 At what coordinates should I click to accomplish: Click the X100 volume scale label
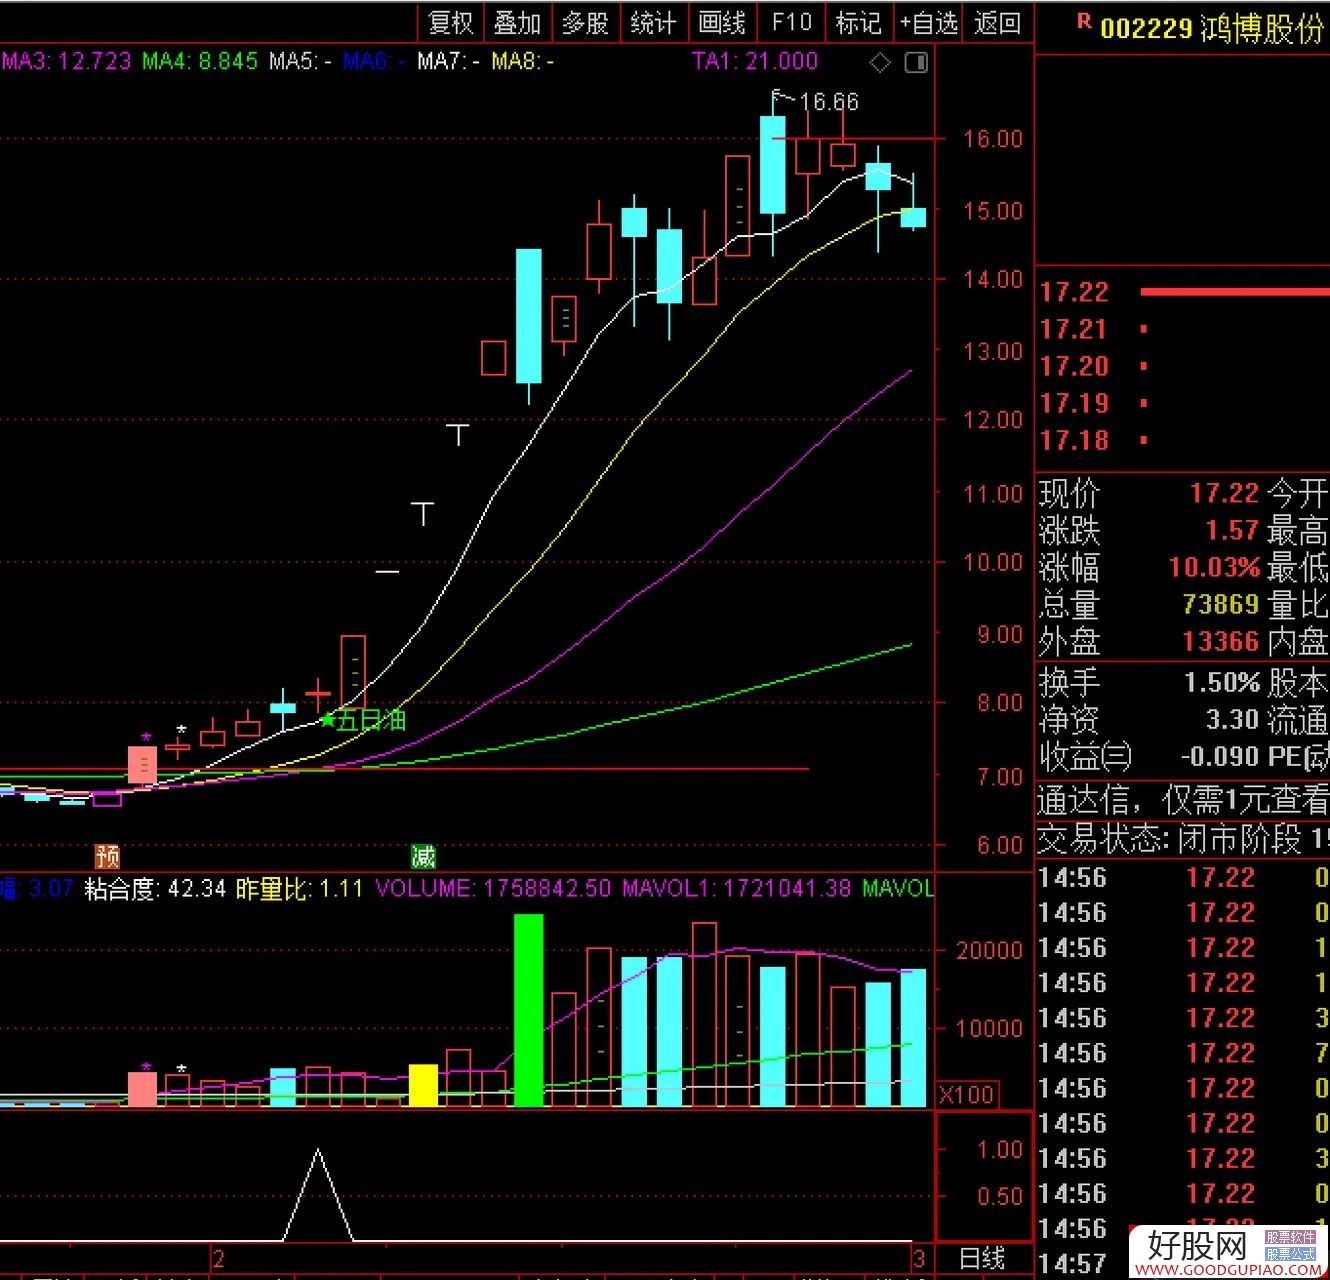point(966,1095)
